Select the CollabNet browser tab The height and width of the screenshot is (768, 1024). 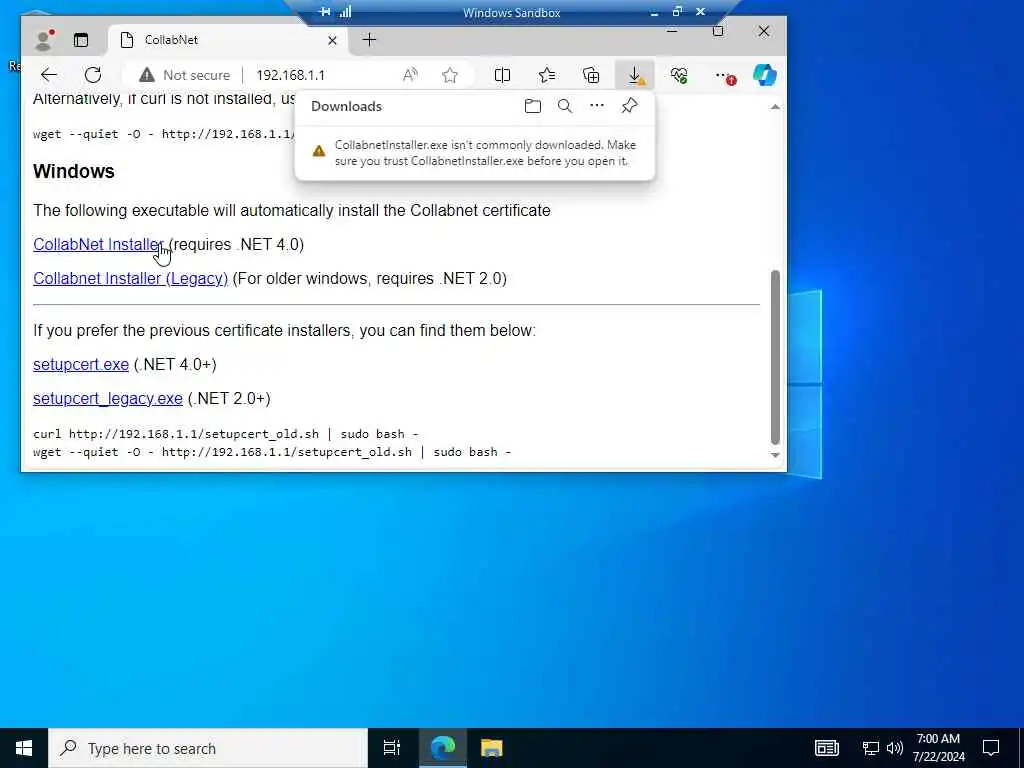(229, 40)
